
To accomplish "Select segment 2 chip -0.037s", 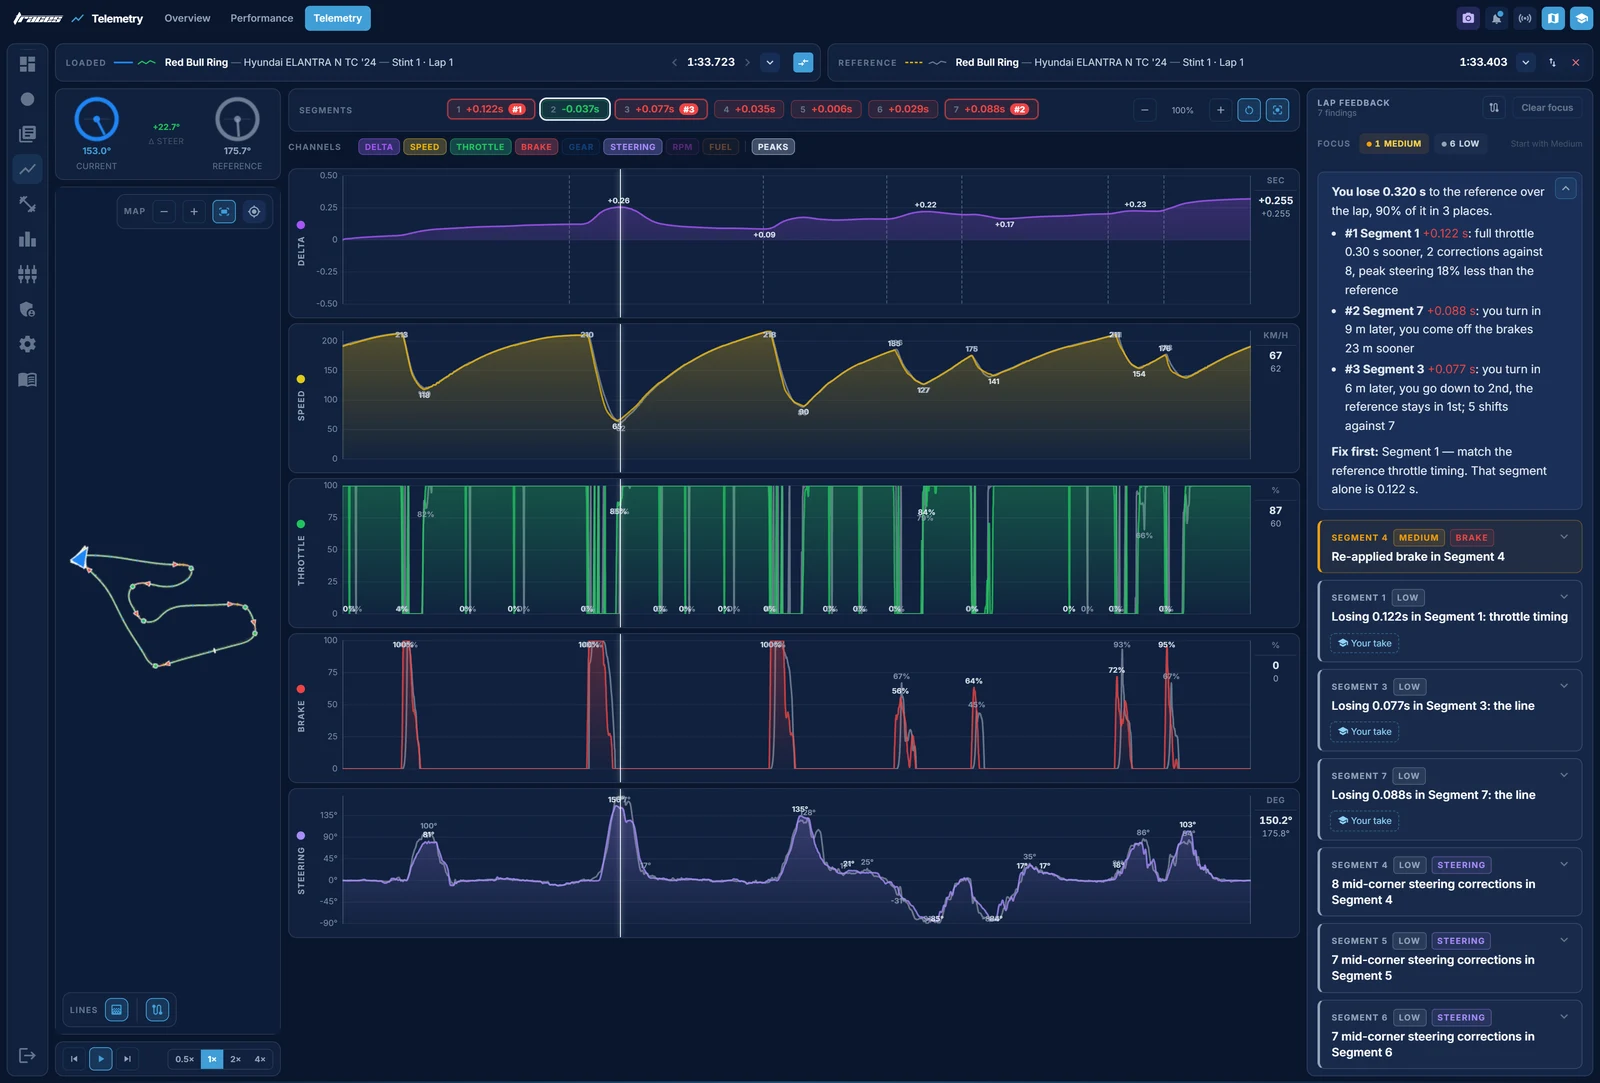I will tap(575, 109).
